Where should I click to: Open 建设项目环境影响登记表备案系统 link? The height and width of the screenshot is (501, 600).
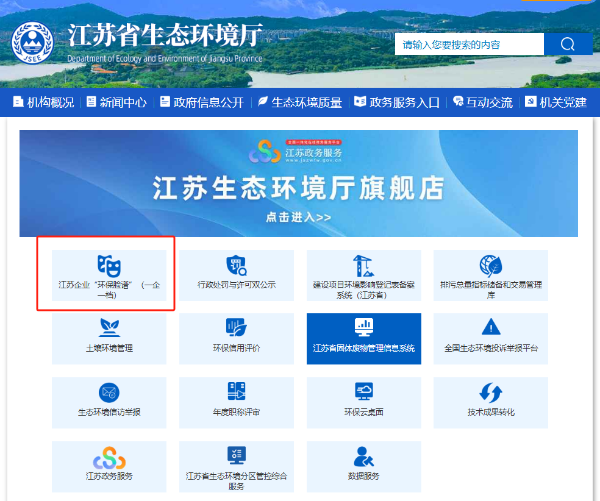pos(364,276)
